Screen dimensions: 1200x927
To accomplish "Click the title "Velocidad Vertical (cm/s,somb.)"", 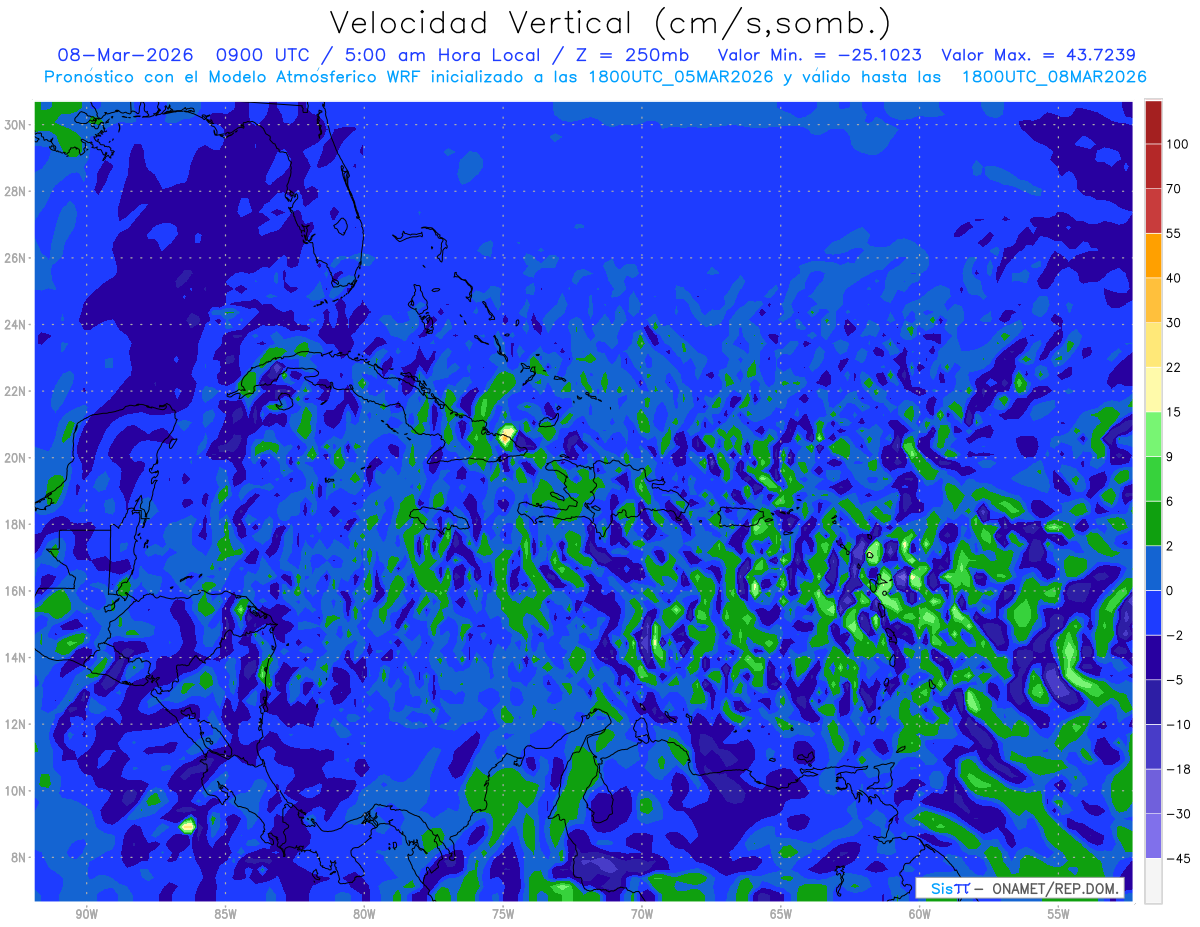I will [x=610, y=23].
